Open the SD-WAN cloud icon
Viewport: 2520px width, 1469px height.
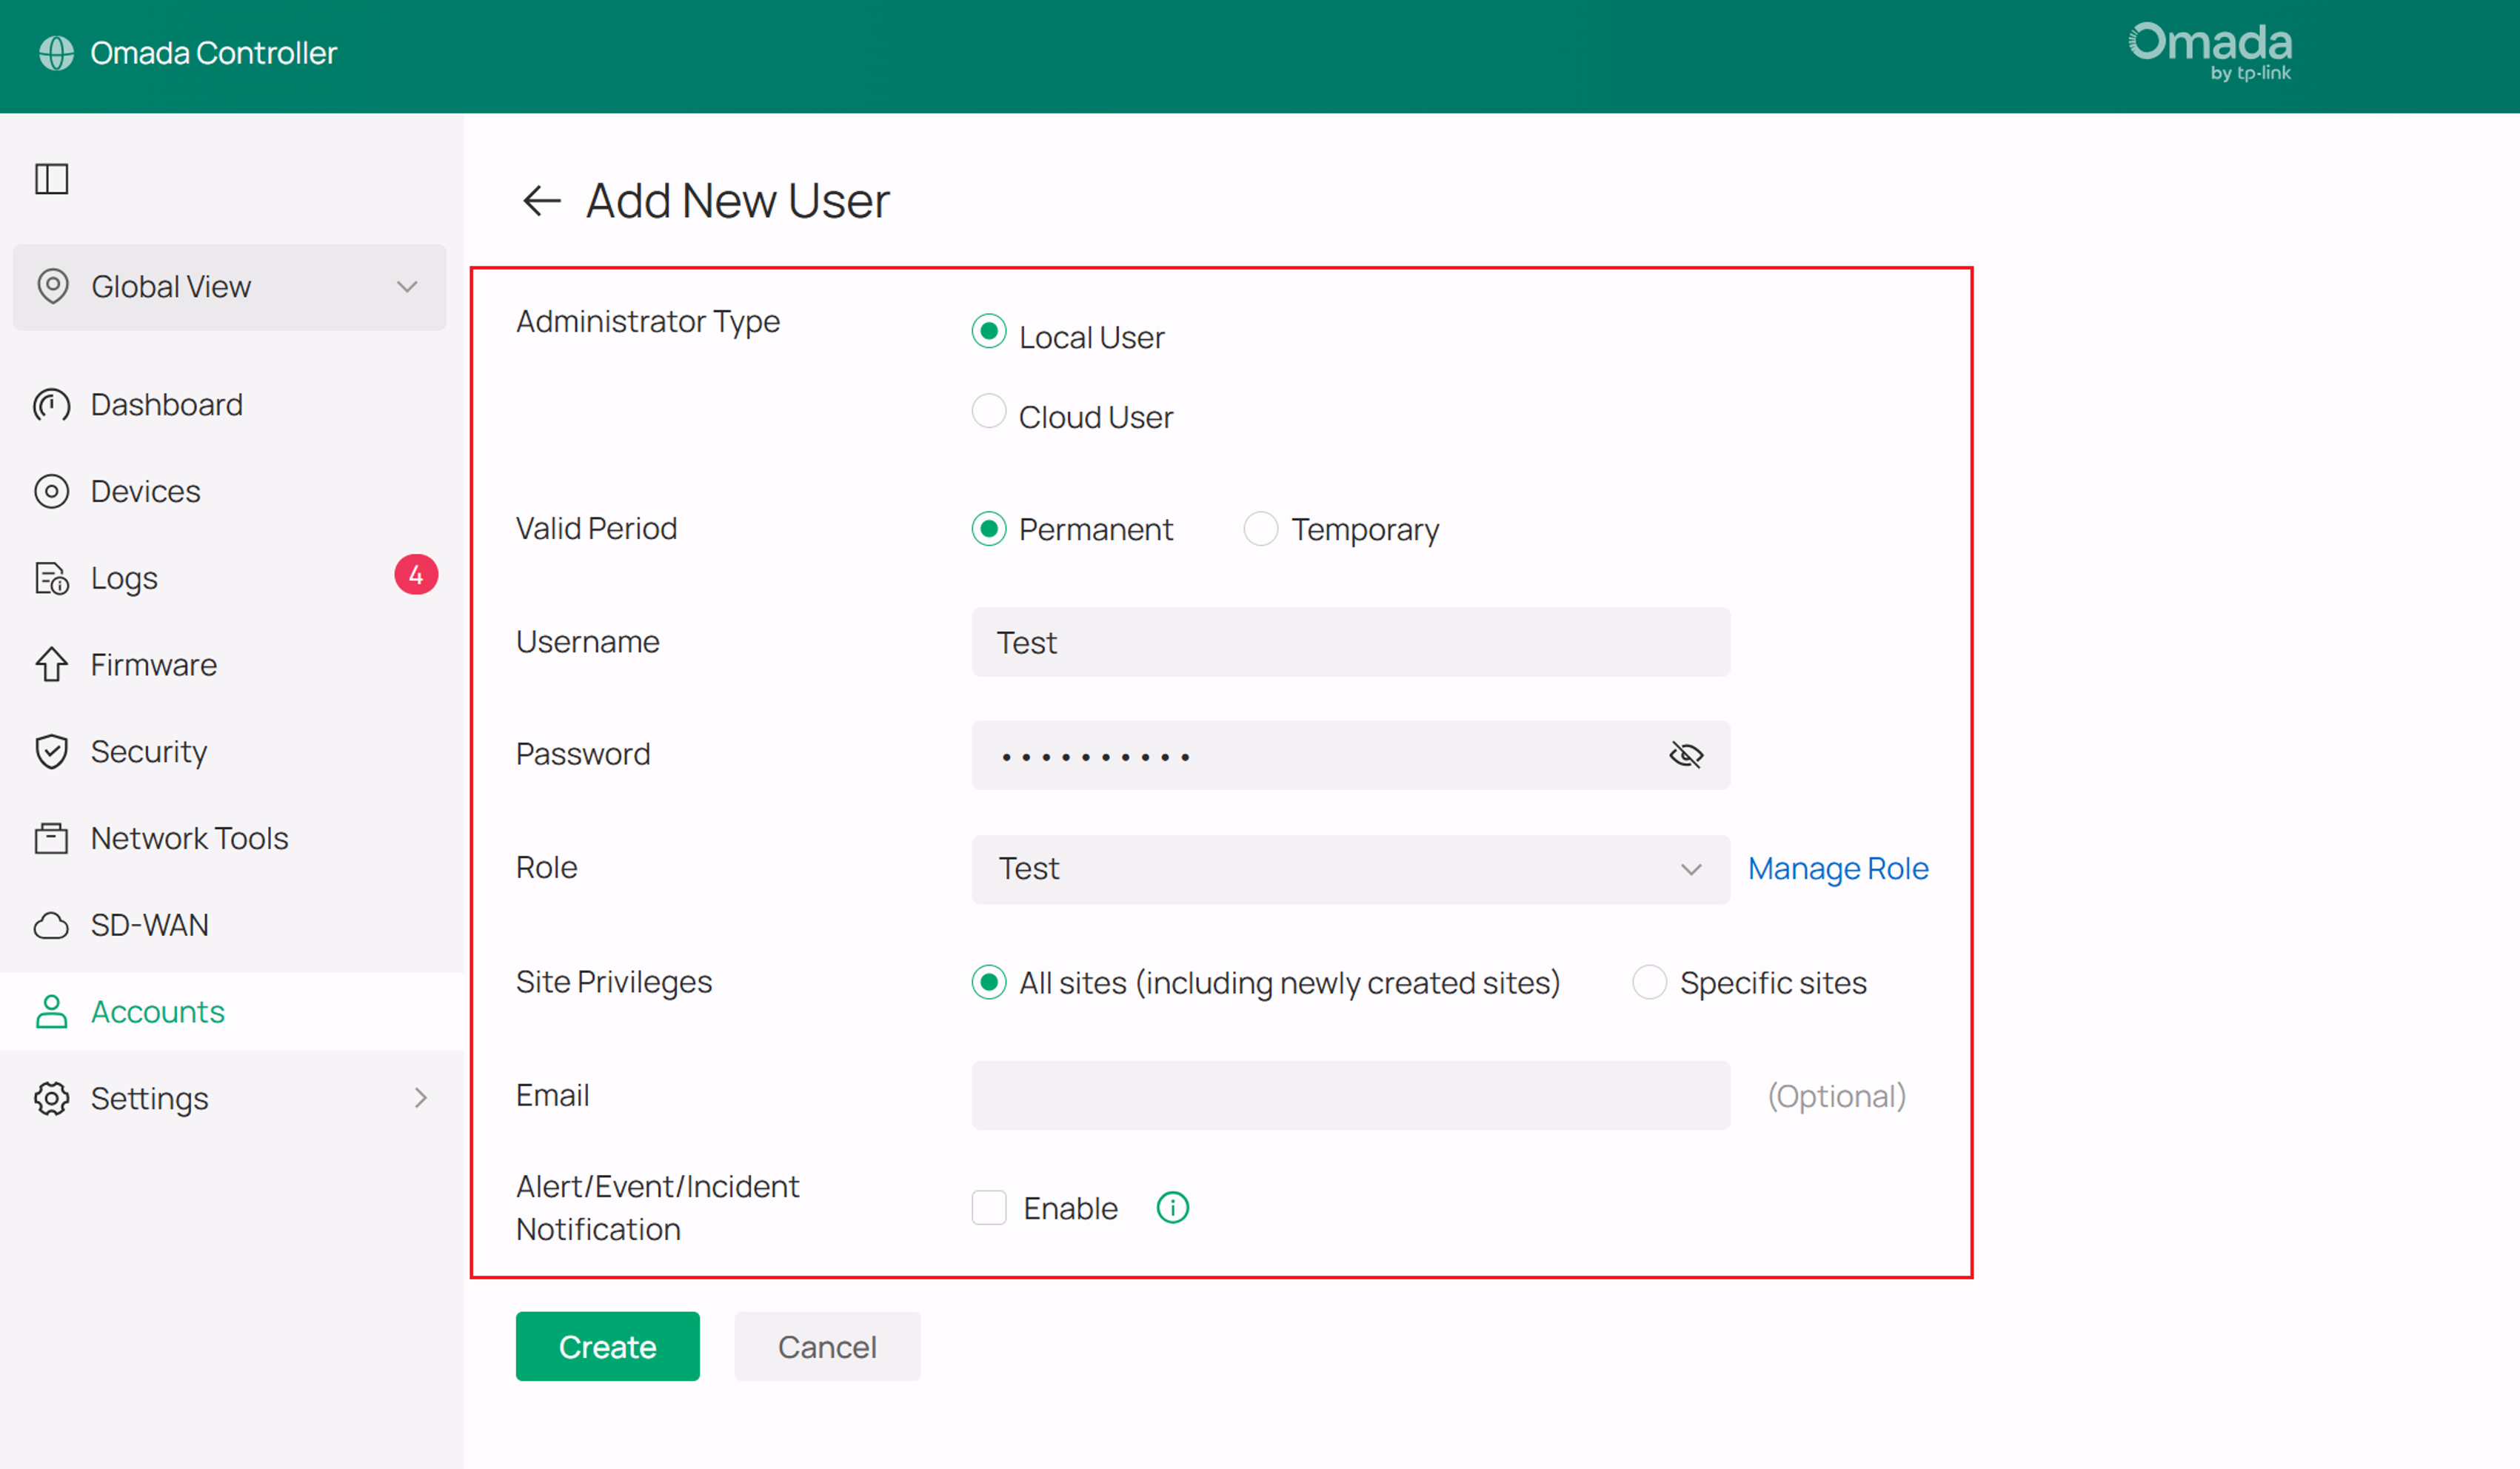pyautogui.click(x=52, y=925)
